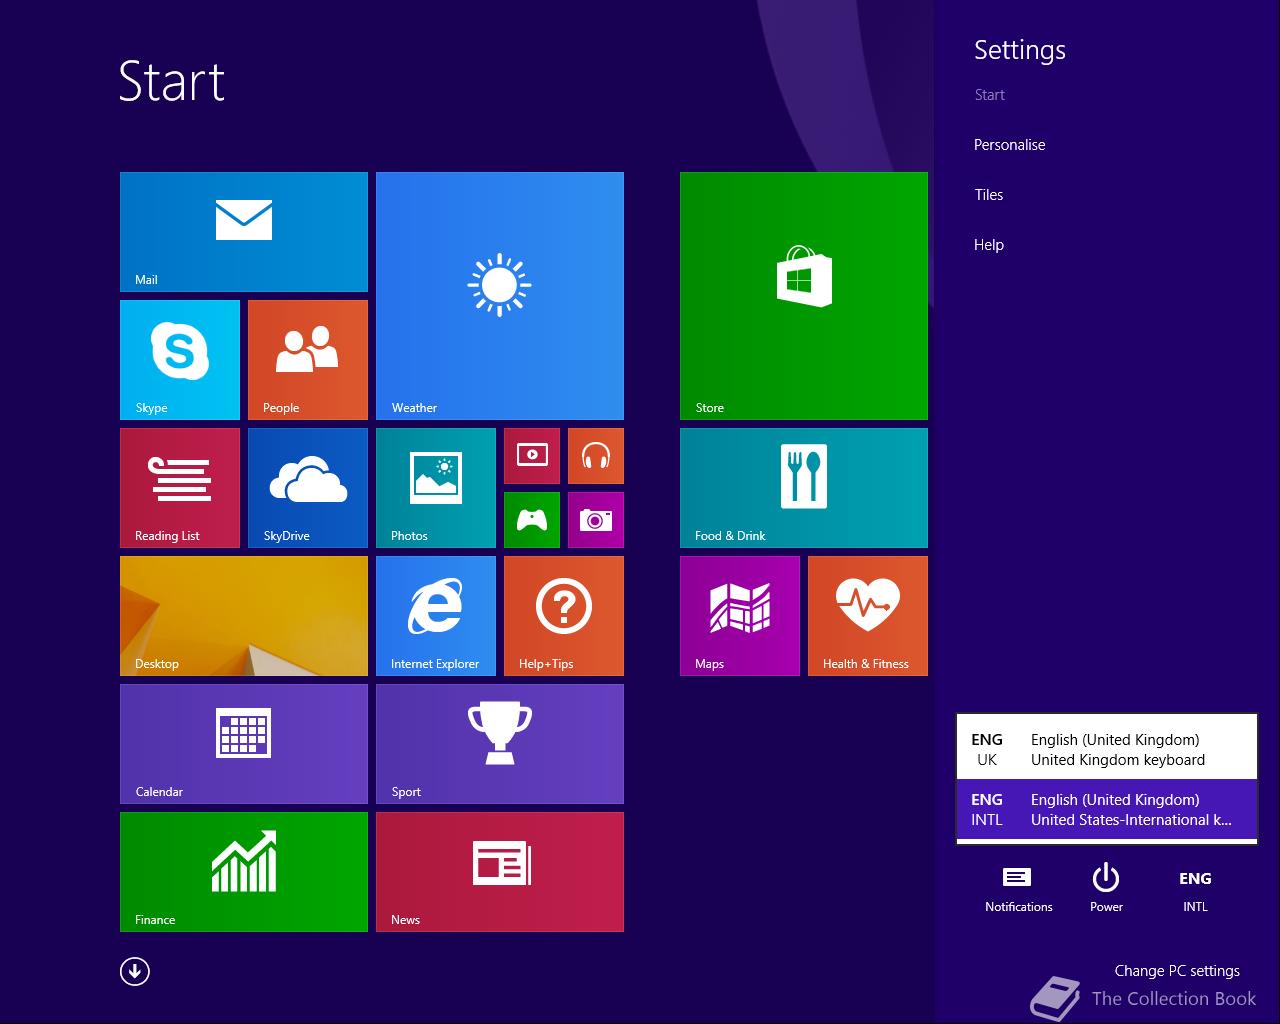Open the Finance tile

(244, 872)
